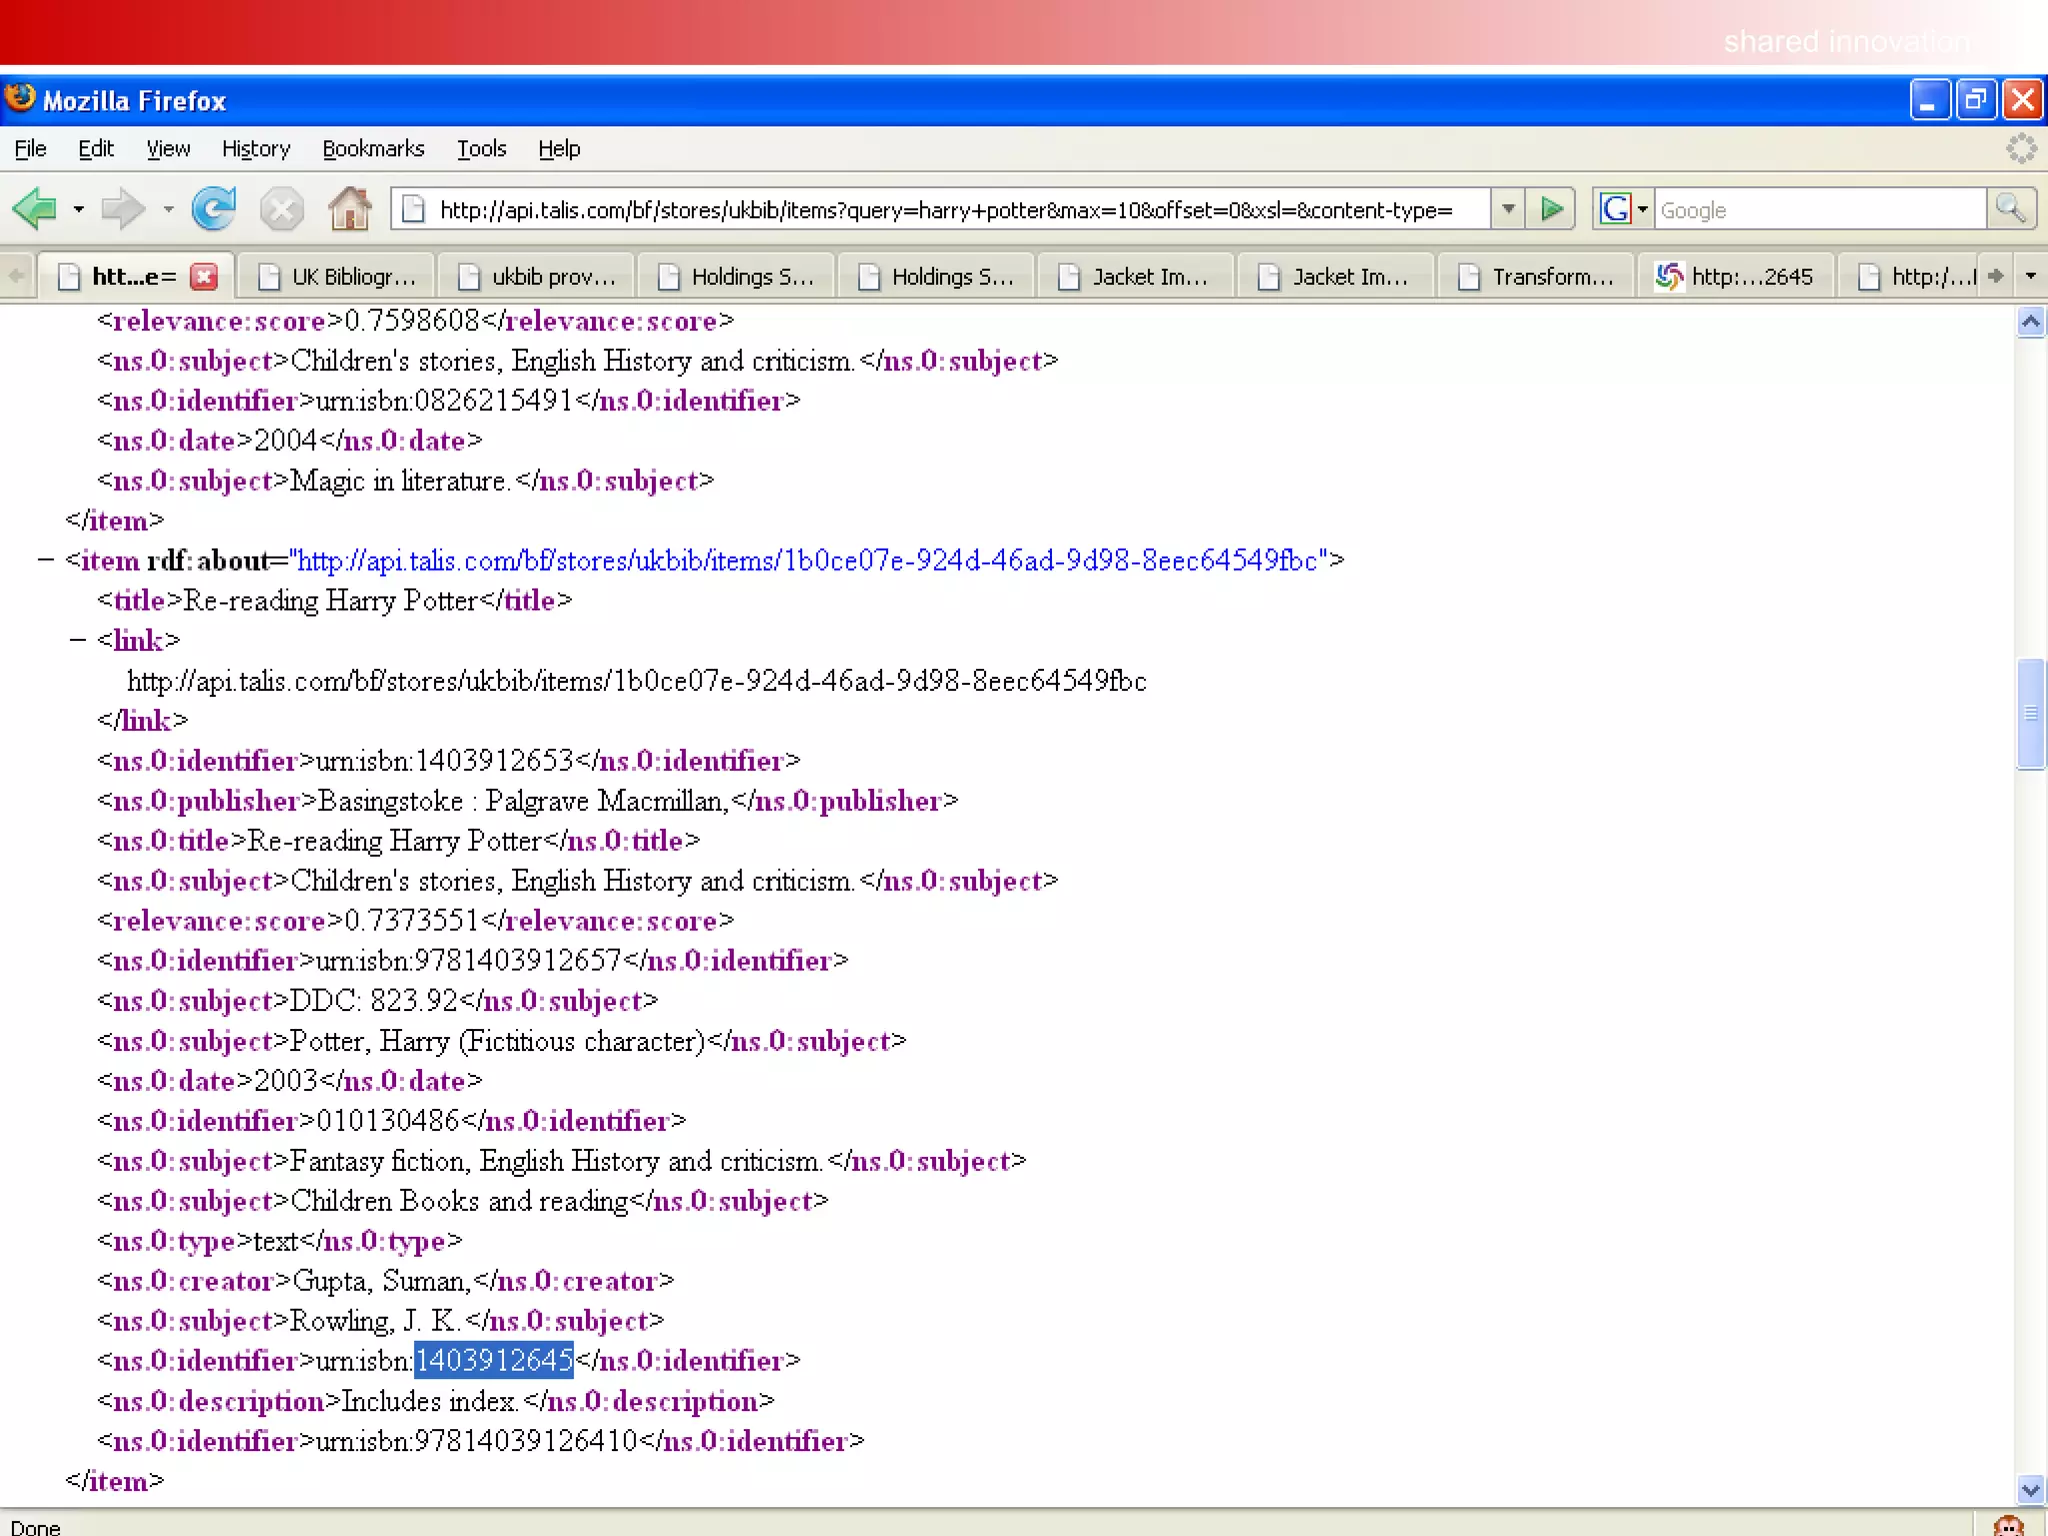Open the URL history dropdown arrow
Screen dimensions: 2048x1536
1508,209
